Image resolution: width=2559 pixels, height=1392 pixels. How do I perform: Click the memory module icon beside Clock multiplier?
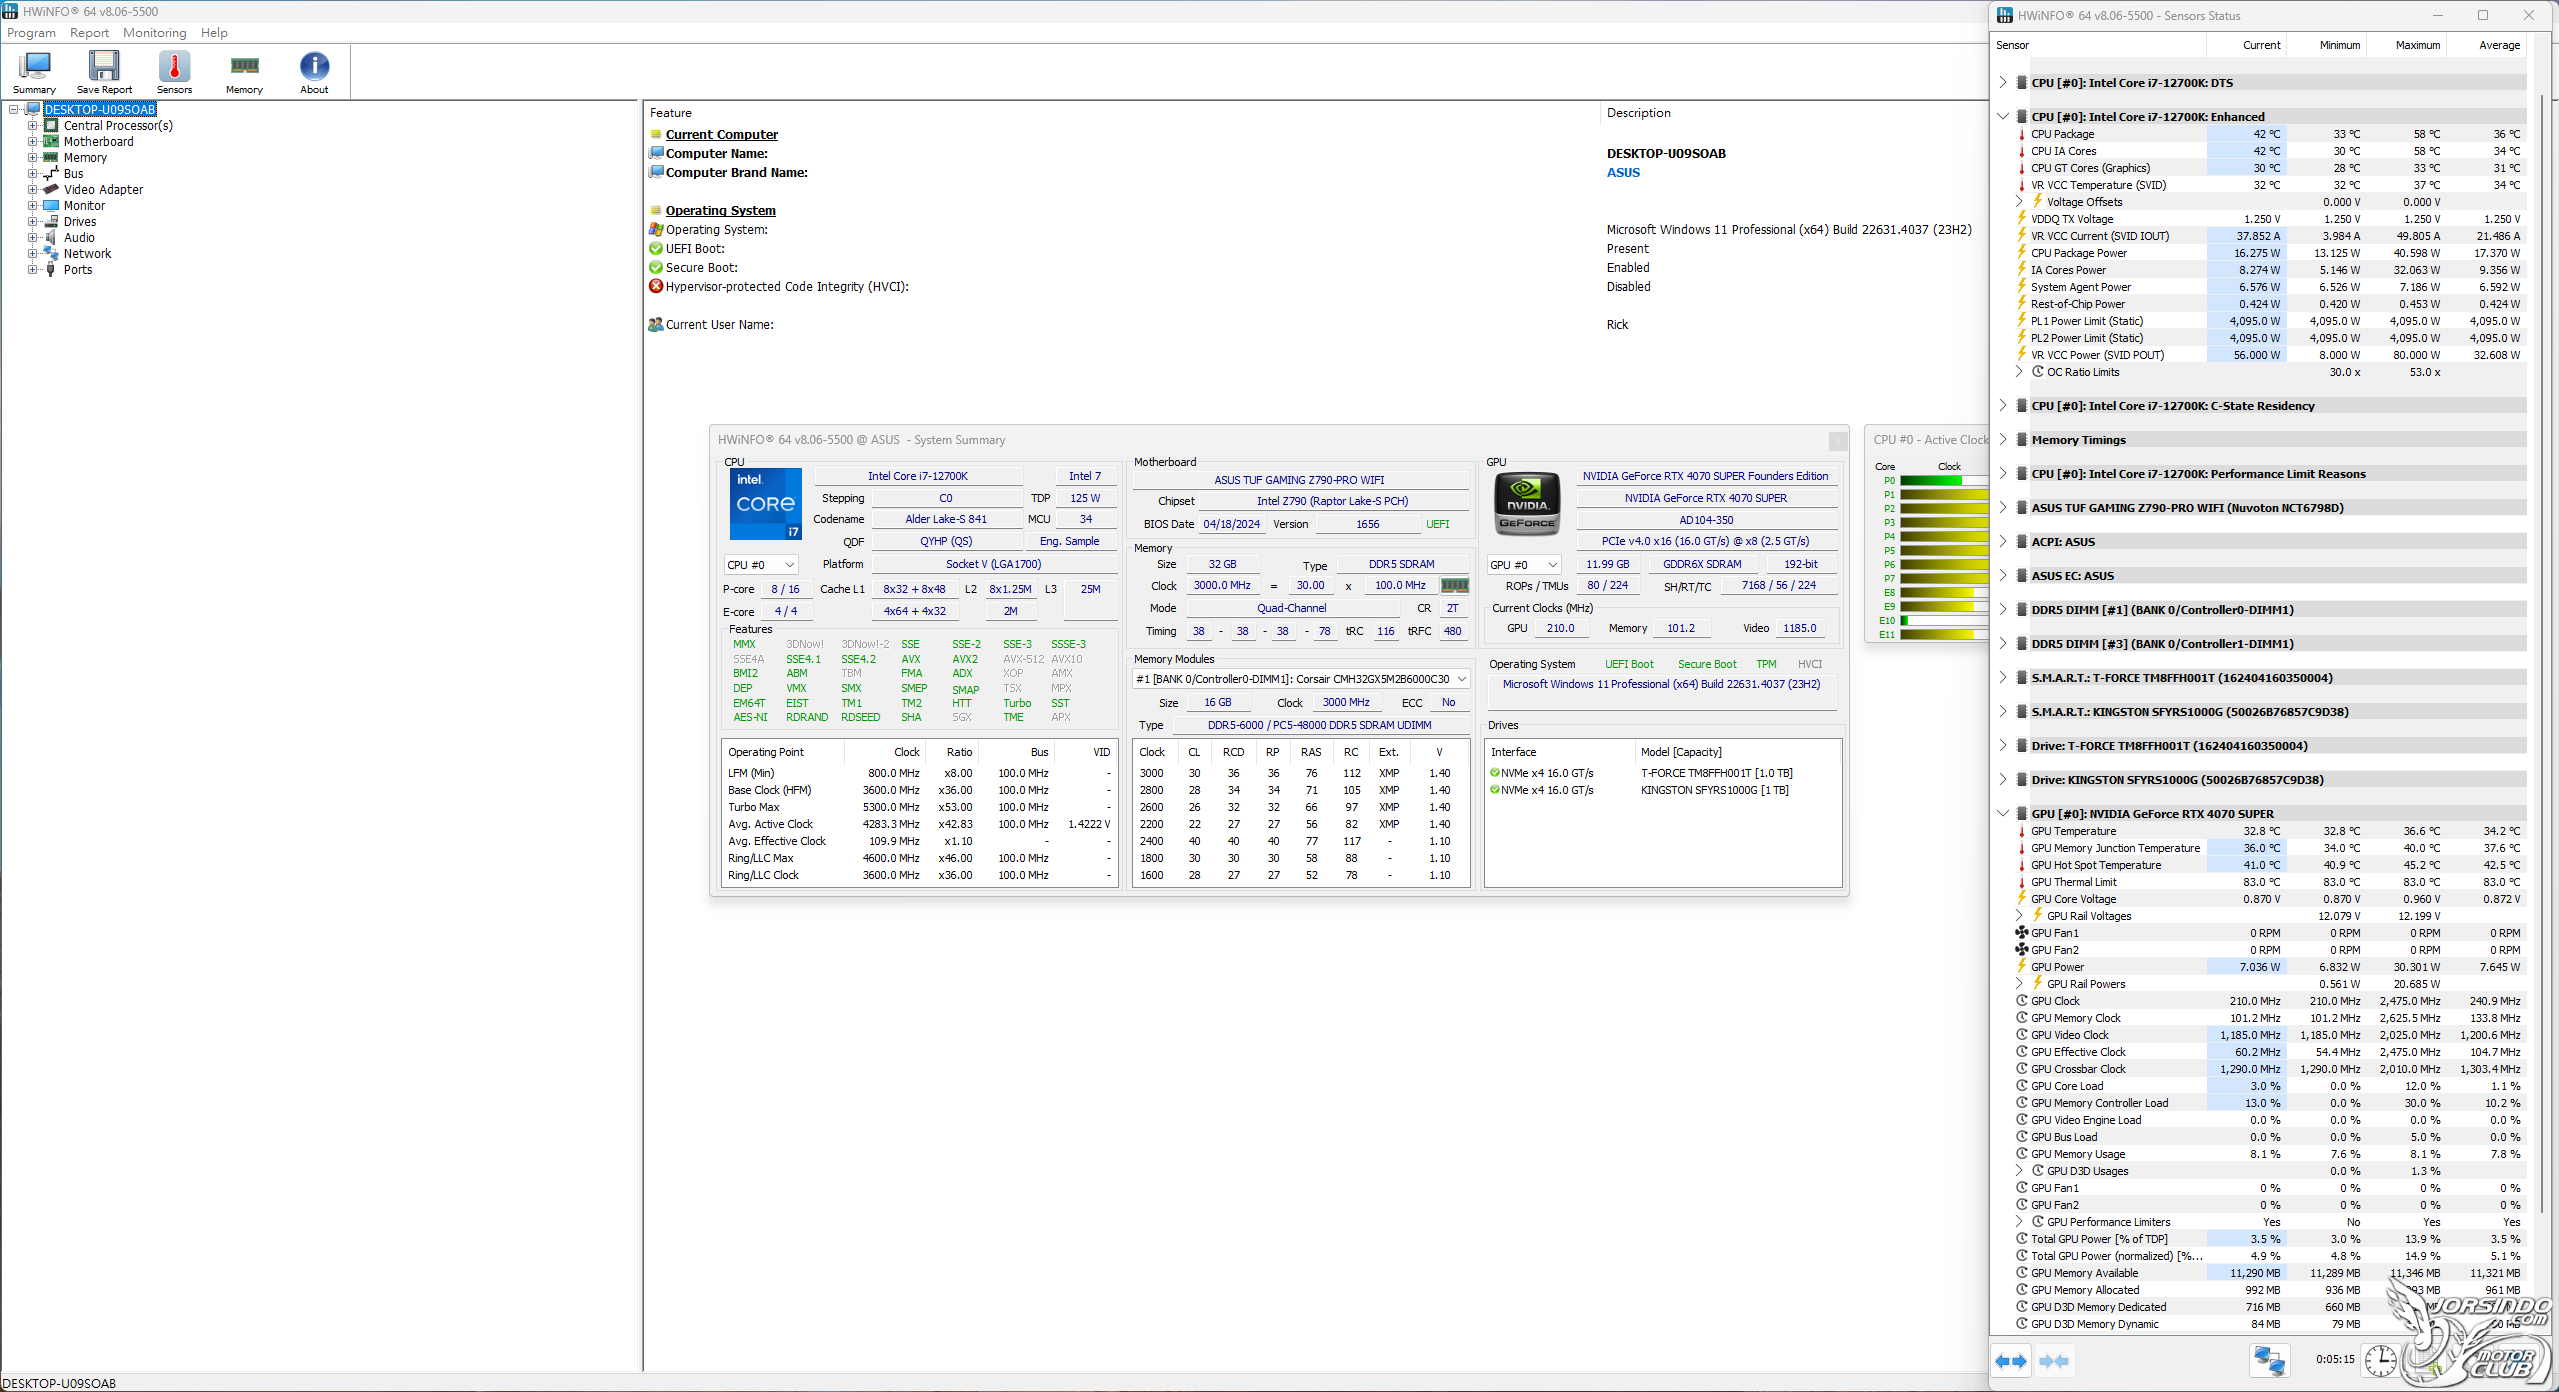coord(1454,586)
